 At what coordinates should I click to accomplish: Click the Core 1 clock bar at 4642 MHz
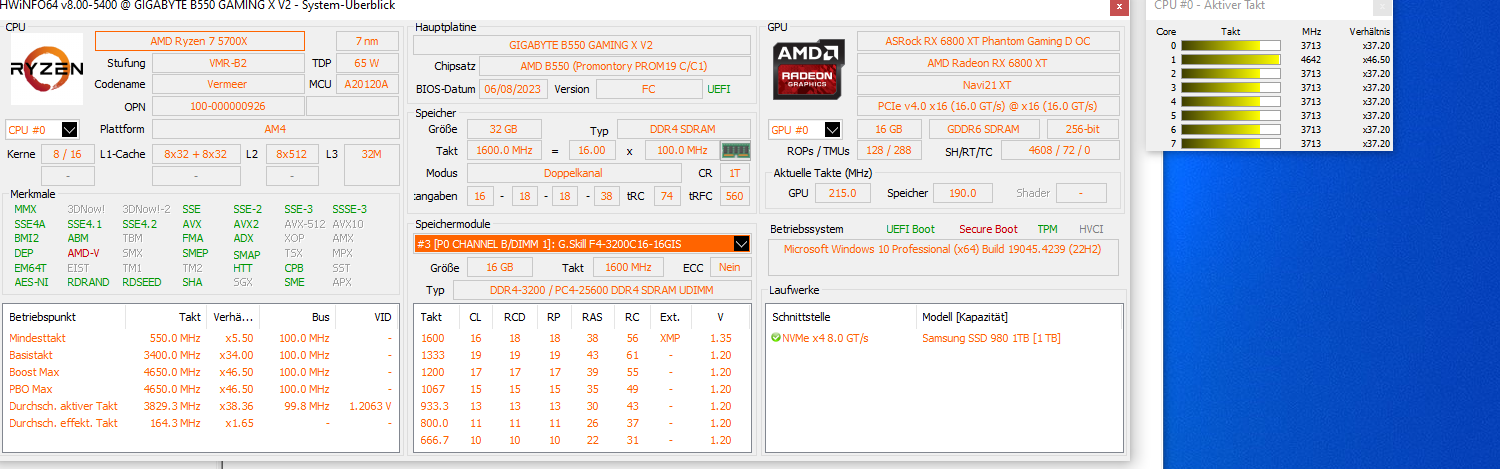click(x=1231, y=60)
